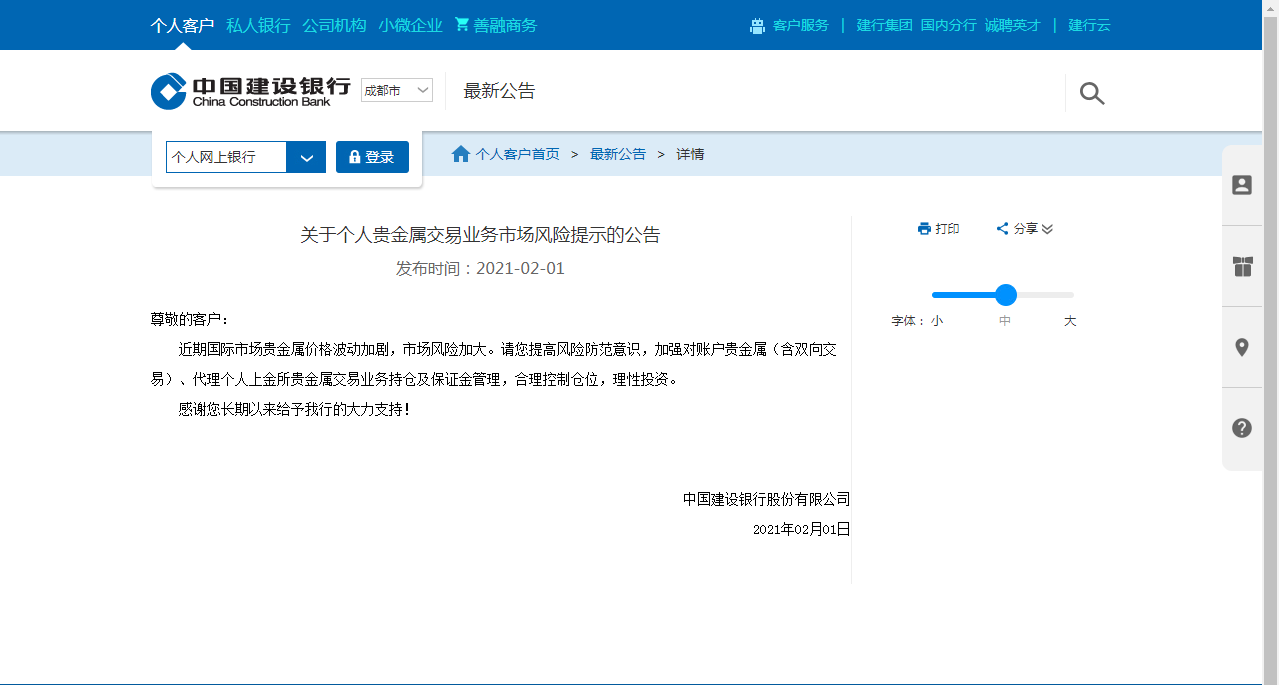Open the gift/promotions icon in right sidebar
1279x685 pixels.
click(x=1242, y=267)
